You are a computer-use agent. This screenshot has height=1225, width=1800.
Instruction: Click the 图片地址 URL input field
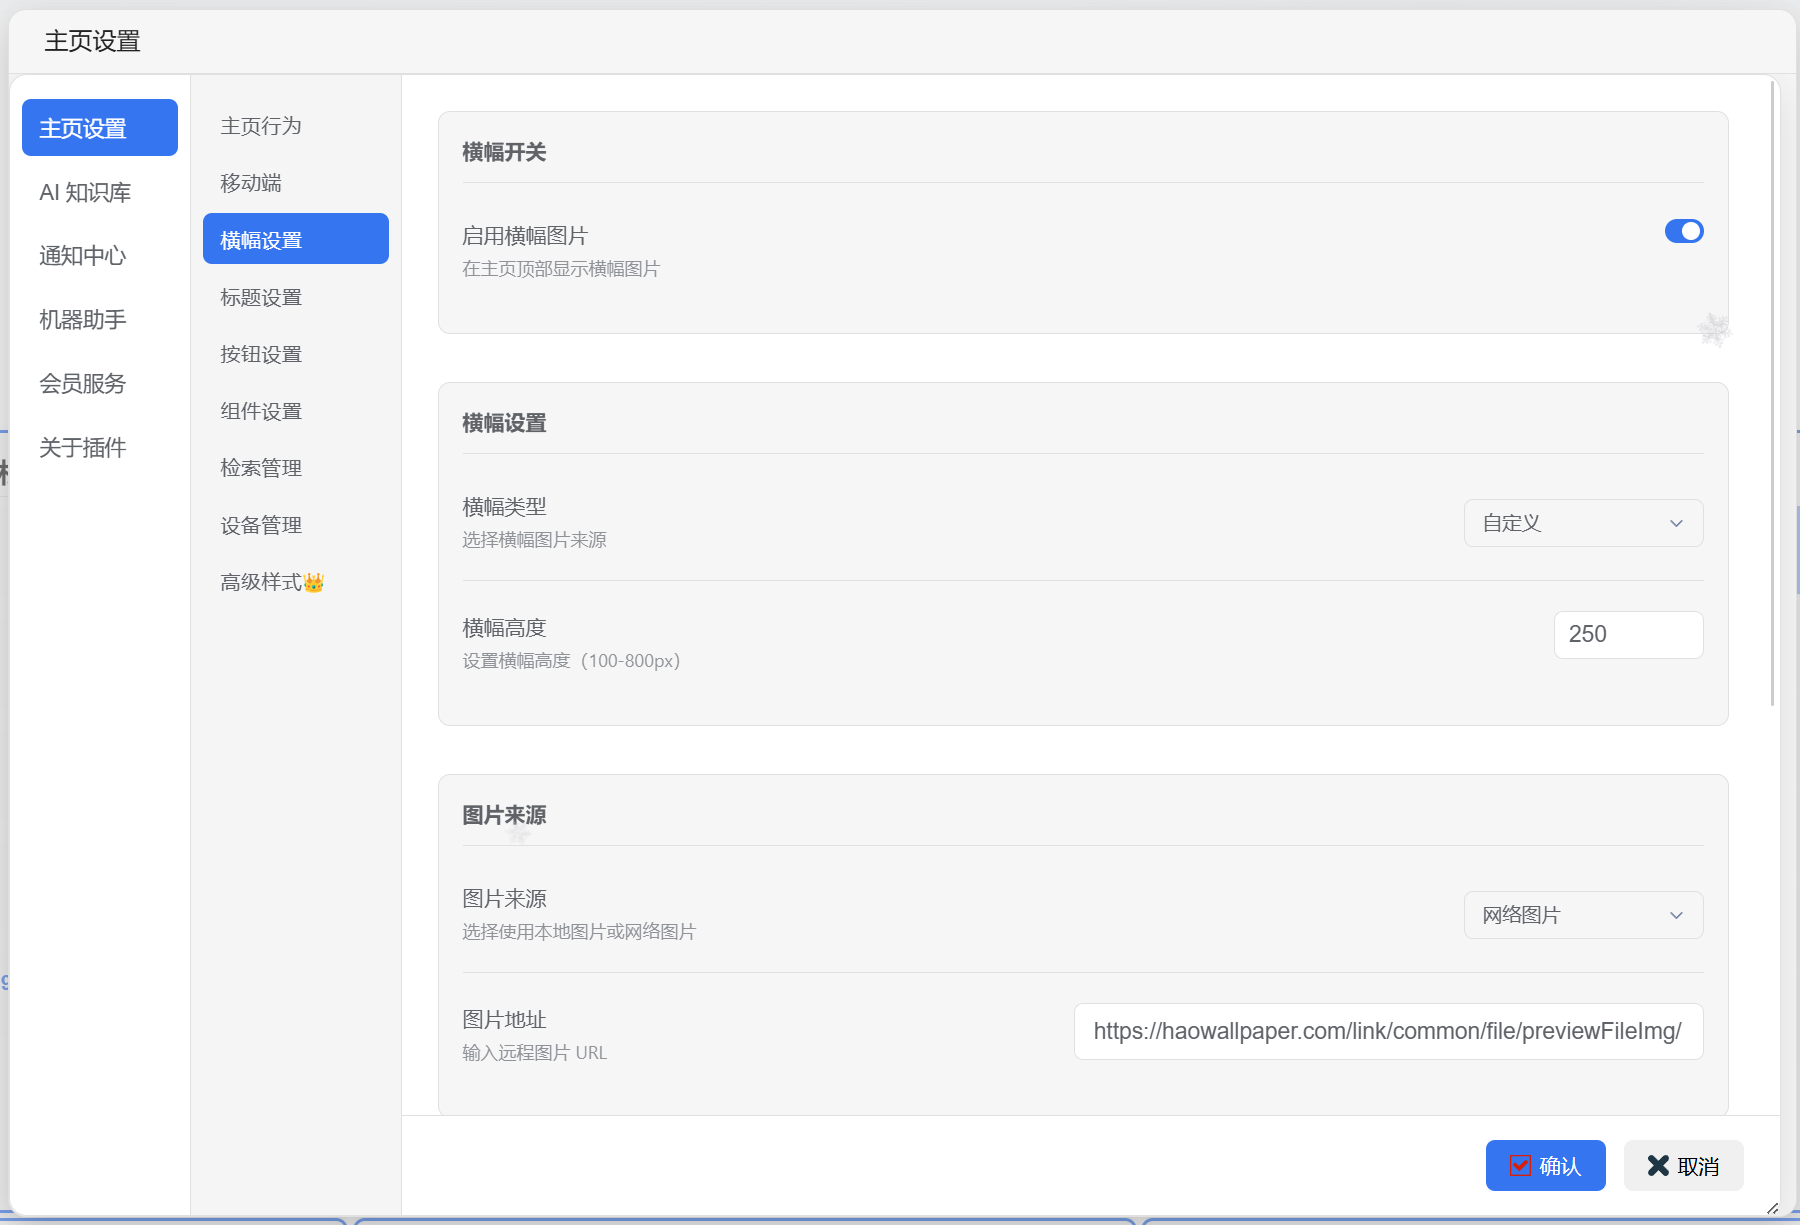point(1388,1031)
